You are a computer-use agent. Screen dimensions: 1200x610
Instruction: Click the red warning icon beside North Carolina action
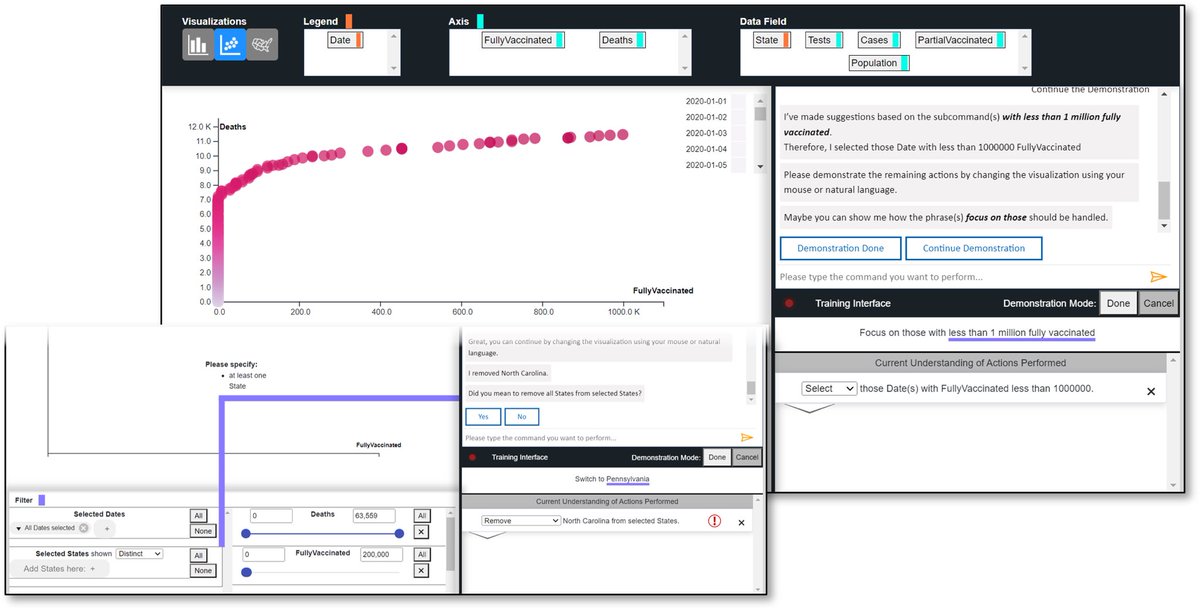click(x=714, y=521)
